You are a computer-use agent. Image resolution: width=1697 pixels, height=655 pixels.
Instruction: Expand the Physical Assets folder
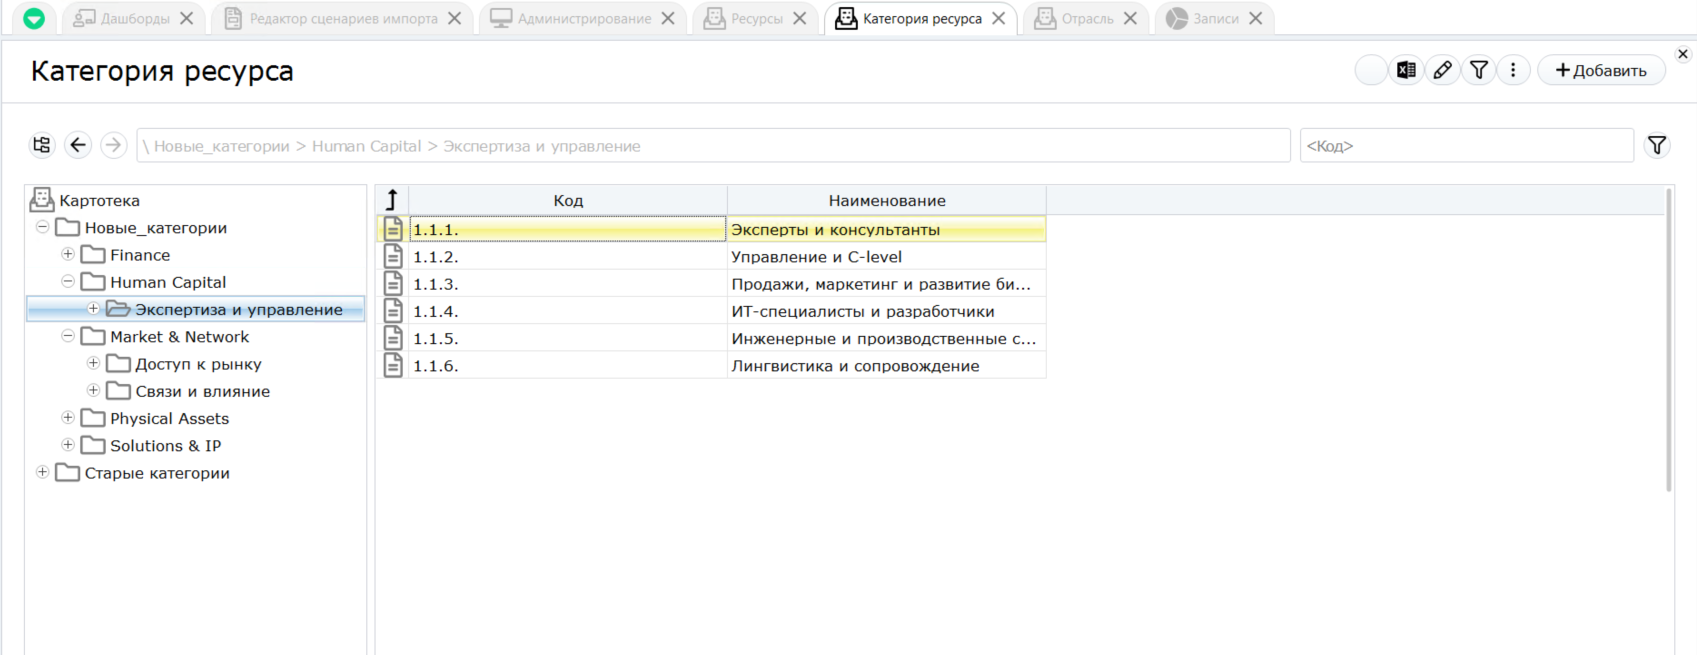coord(68,417)
